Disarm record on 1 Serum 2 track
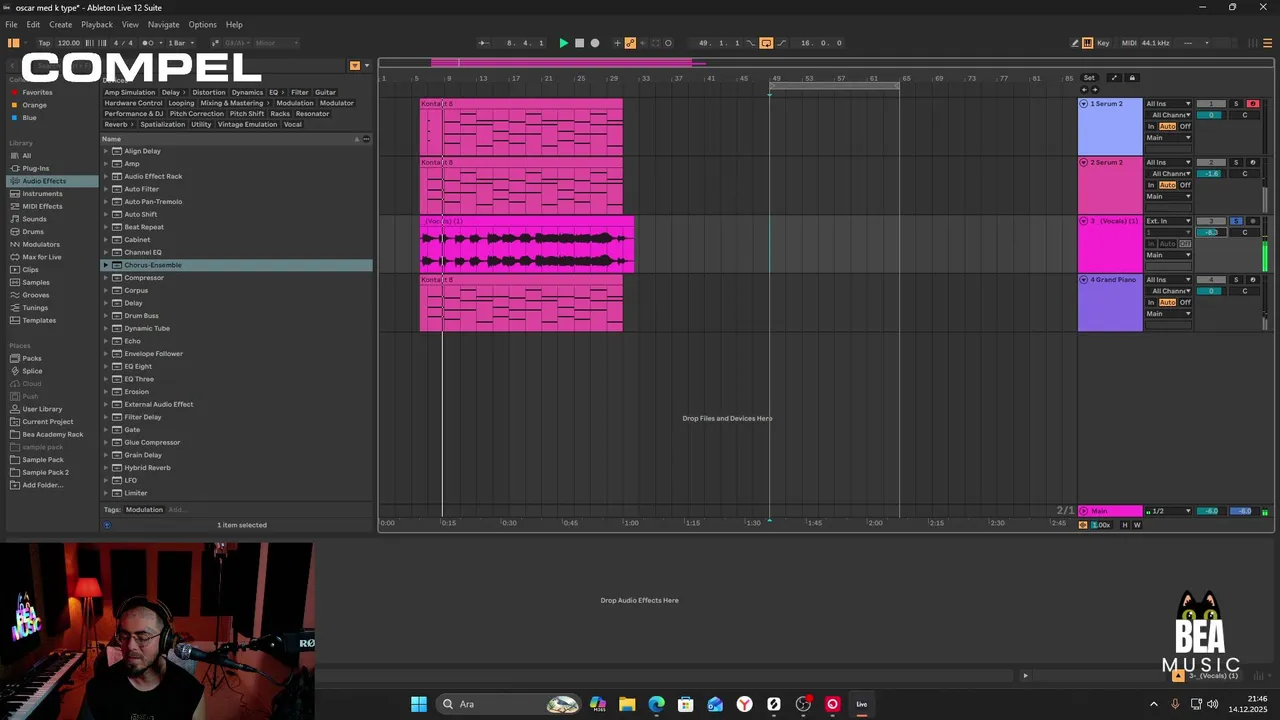 pos(1252,104)
